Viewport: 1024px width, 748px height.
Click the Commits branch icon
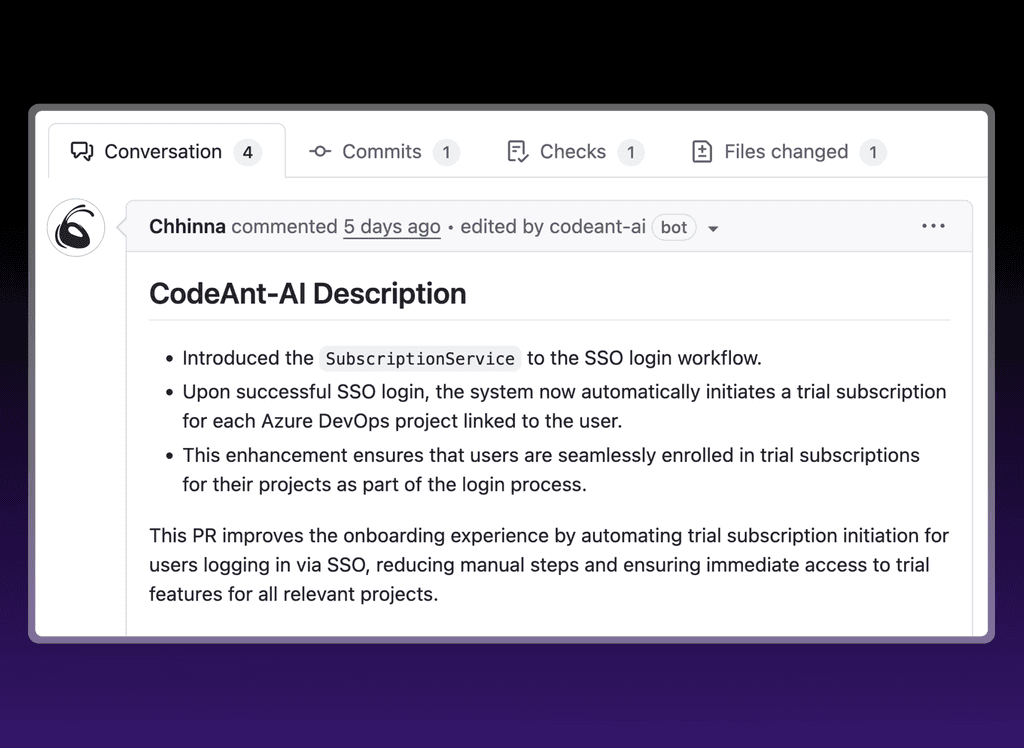pos(319,151)
